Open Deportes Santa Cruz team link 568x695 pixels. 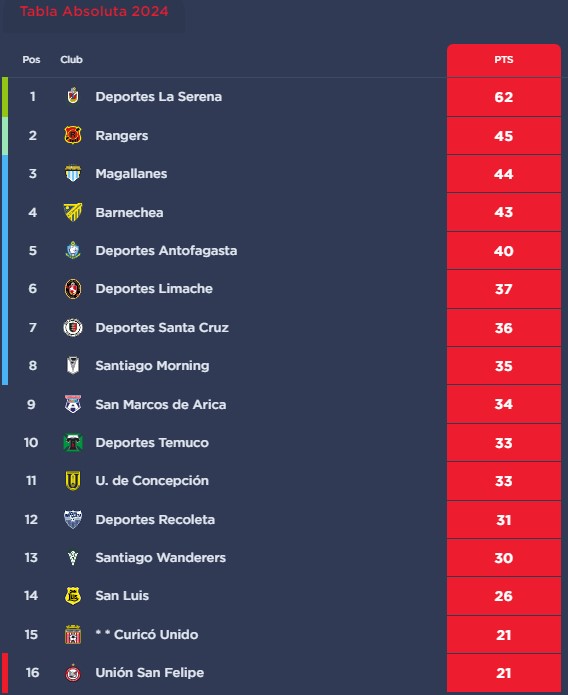click(162, 328)
